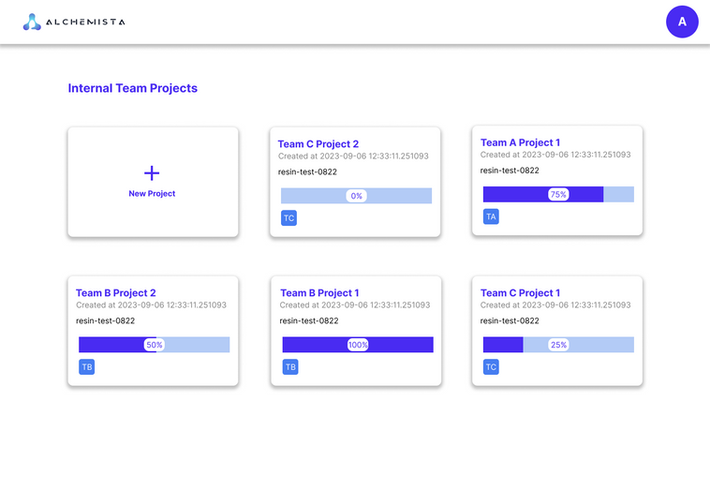Click the New Project label

point(152,194)
